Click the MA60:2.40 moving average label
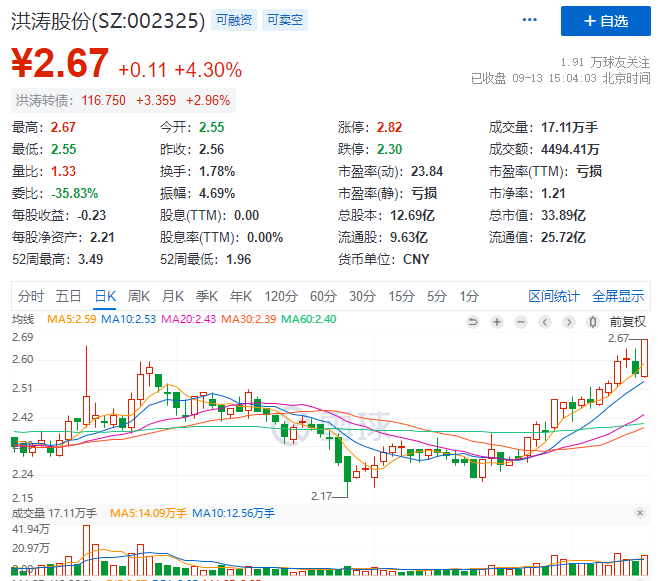Image resolution: width=658 pixels, height=581 pixels. 308,319
